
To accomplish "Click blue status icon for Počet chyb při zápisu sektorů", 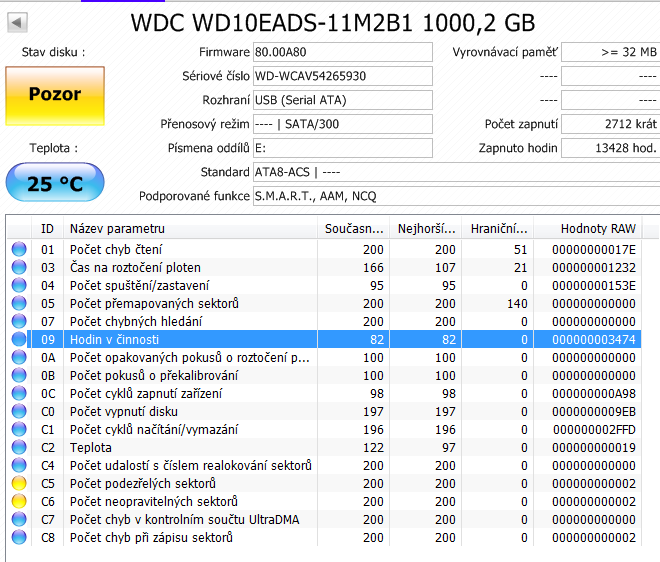I will (19, 537).
